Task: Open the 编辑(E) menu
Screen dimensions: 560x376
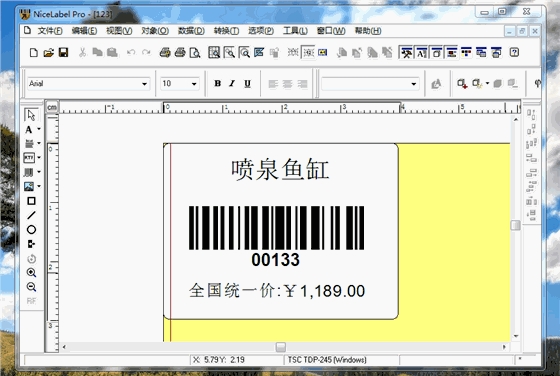Action: (84, 31)
